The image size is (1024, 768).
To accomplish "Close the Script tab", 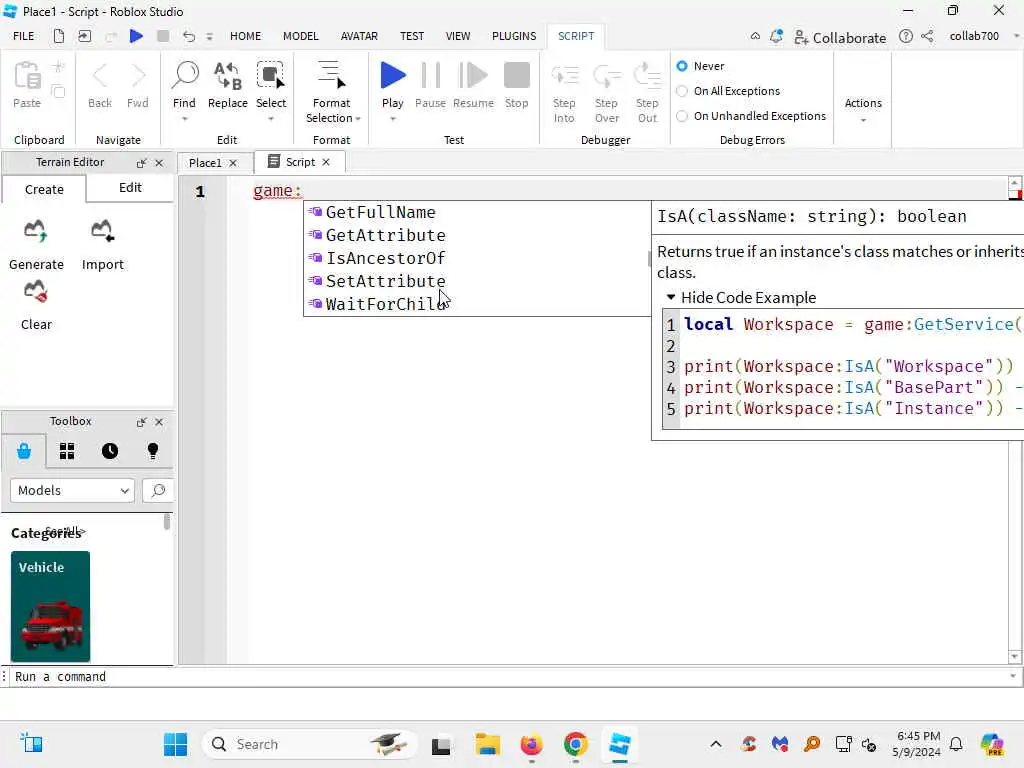I will tap(326, 162).
